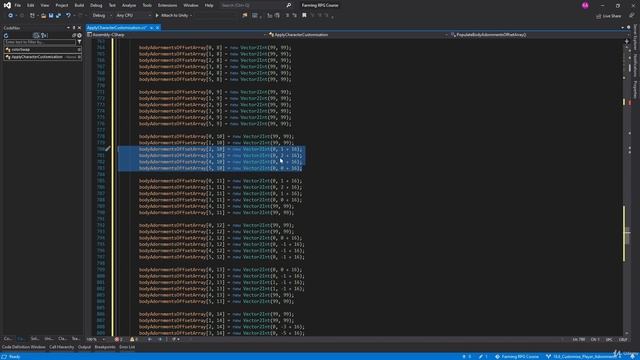Expand the Attach to Unity dropdown arrow
Screen dimensions: 640x360
click(191, 16)
